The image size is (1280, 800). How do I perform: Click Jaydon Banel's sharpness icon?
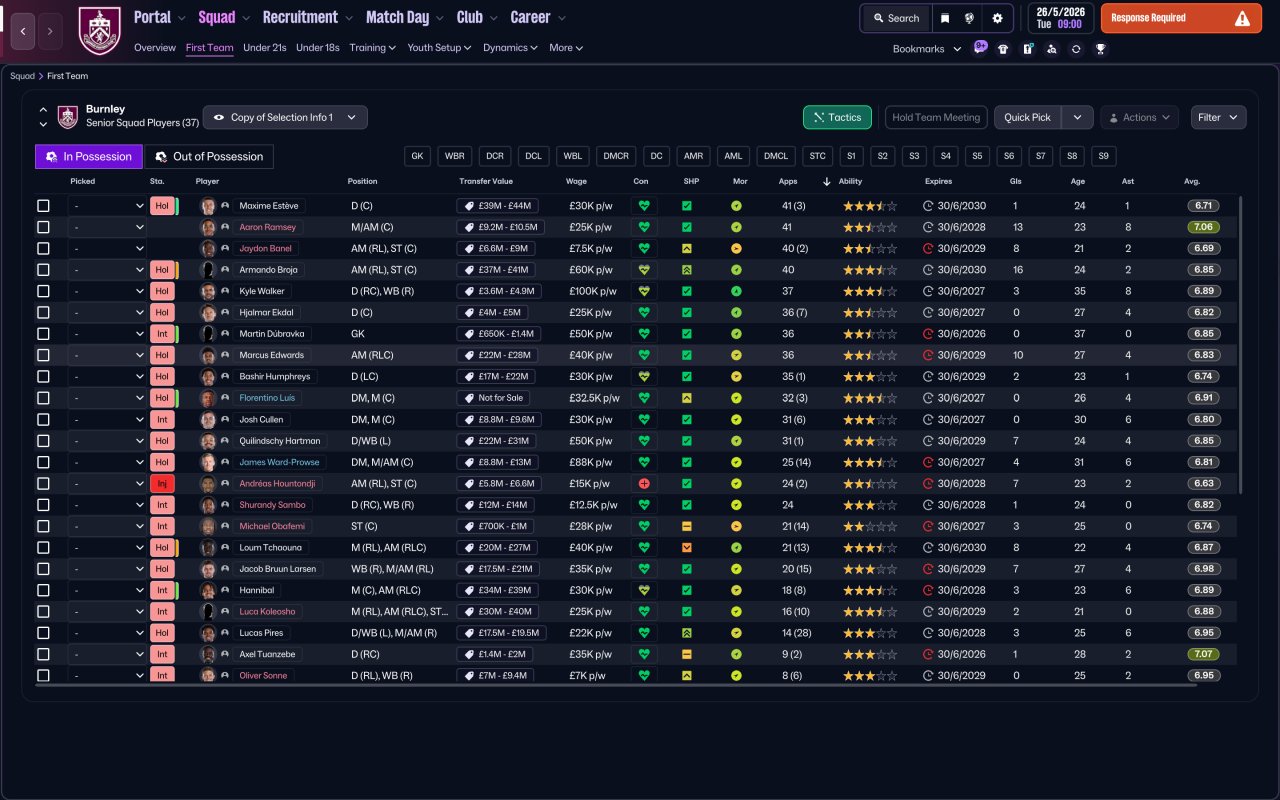tap(687, 248)
